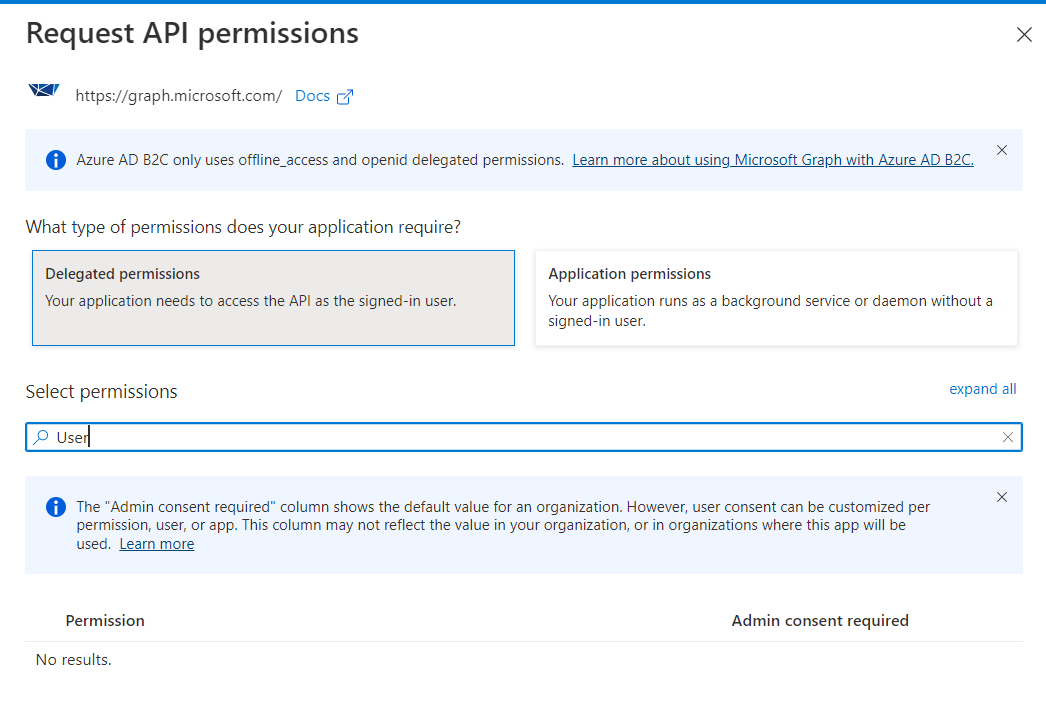Click the Request API permissions title

point(192,33)
